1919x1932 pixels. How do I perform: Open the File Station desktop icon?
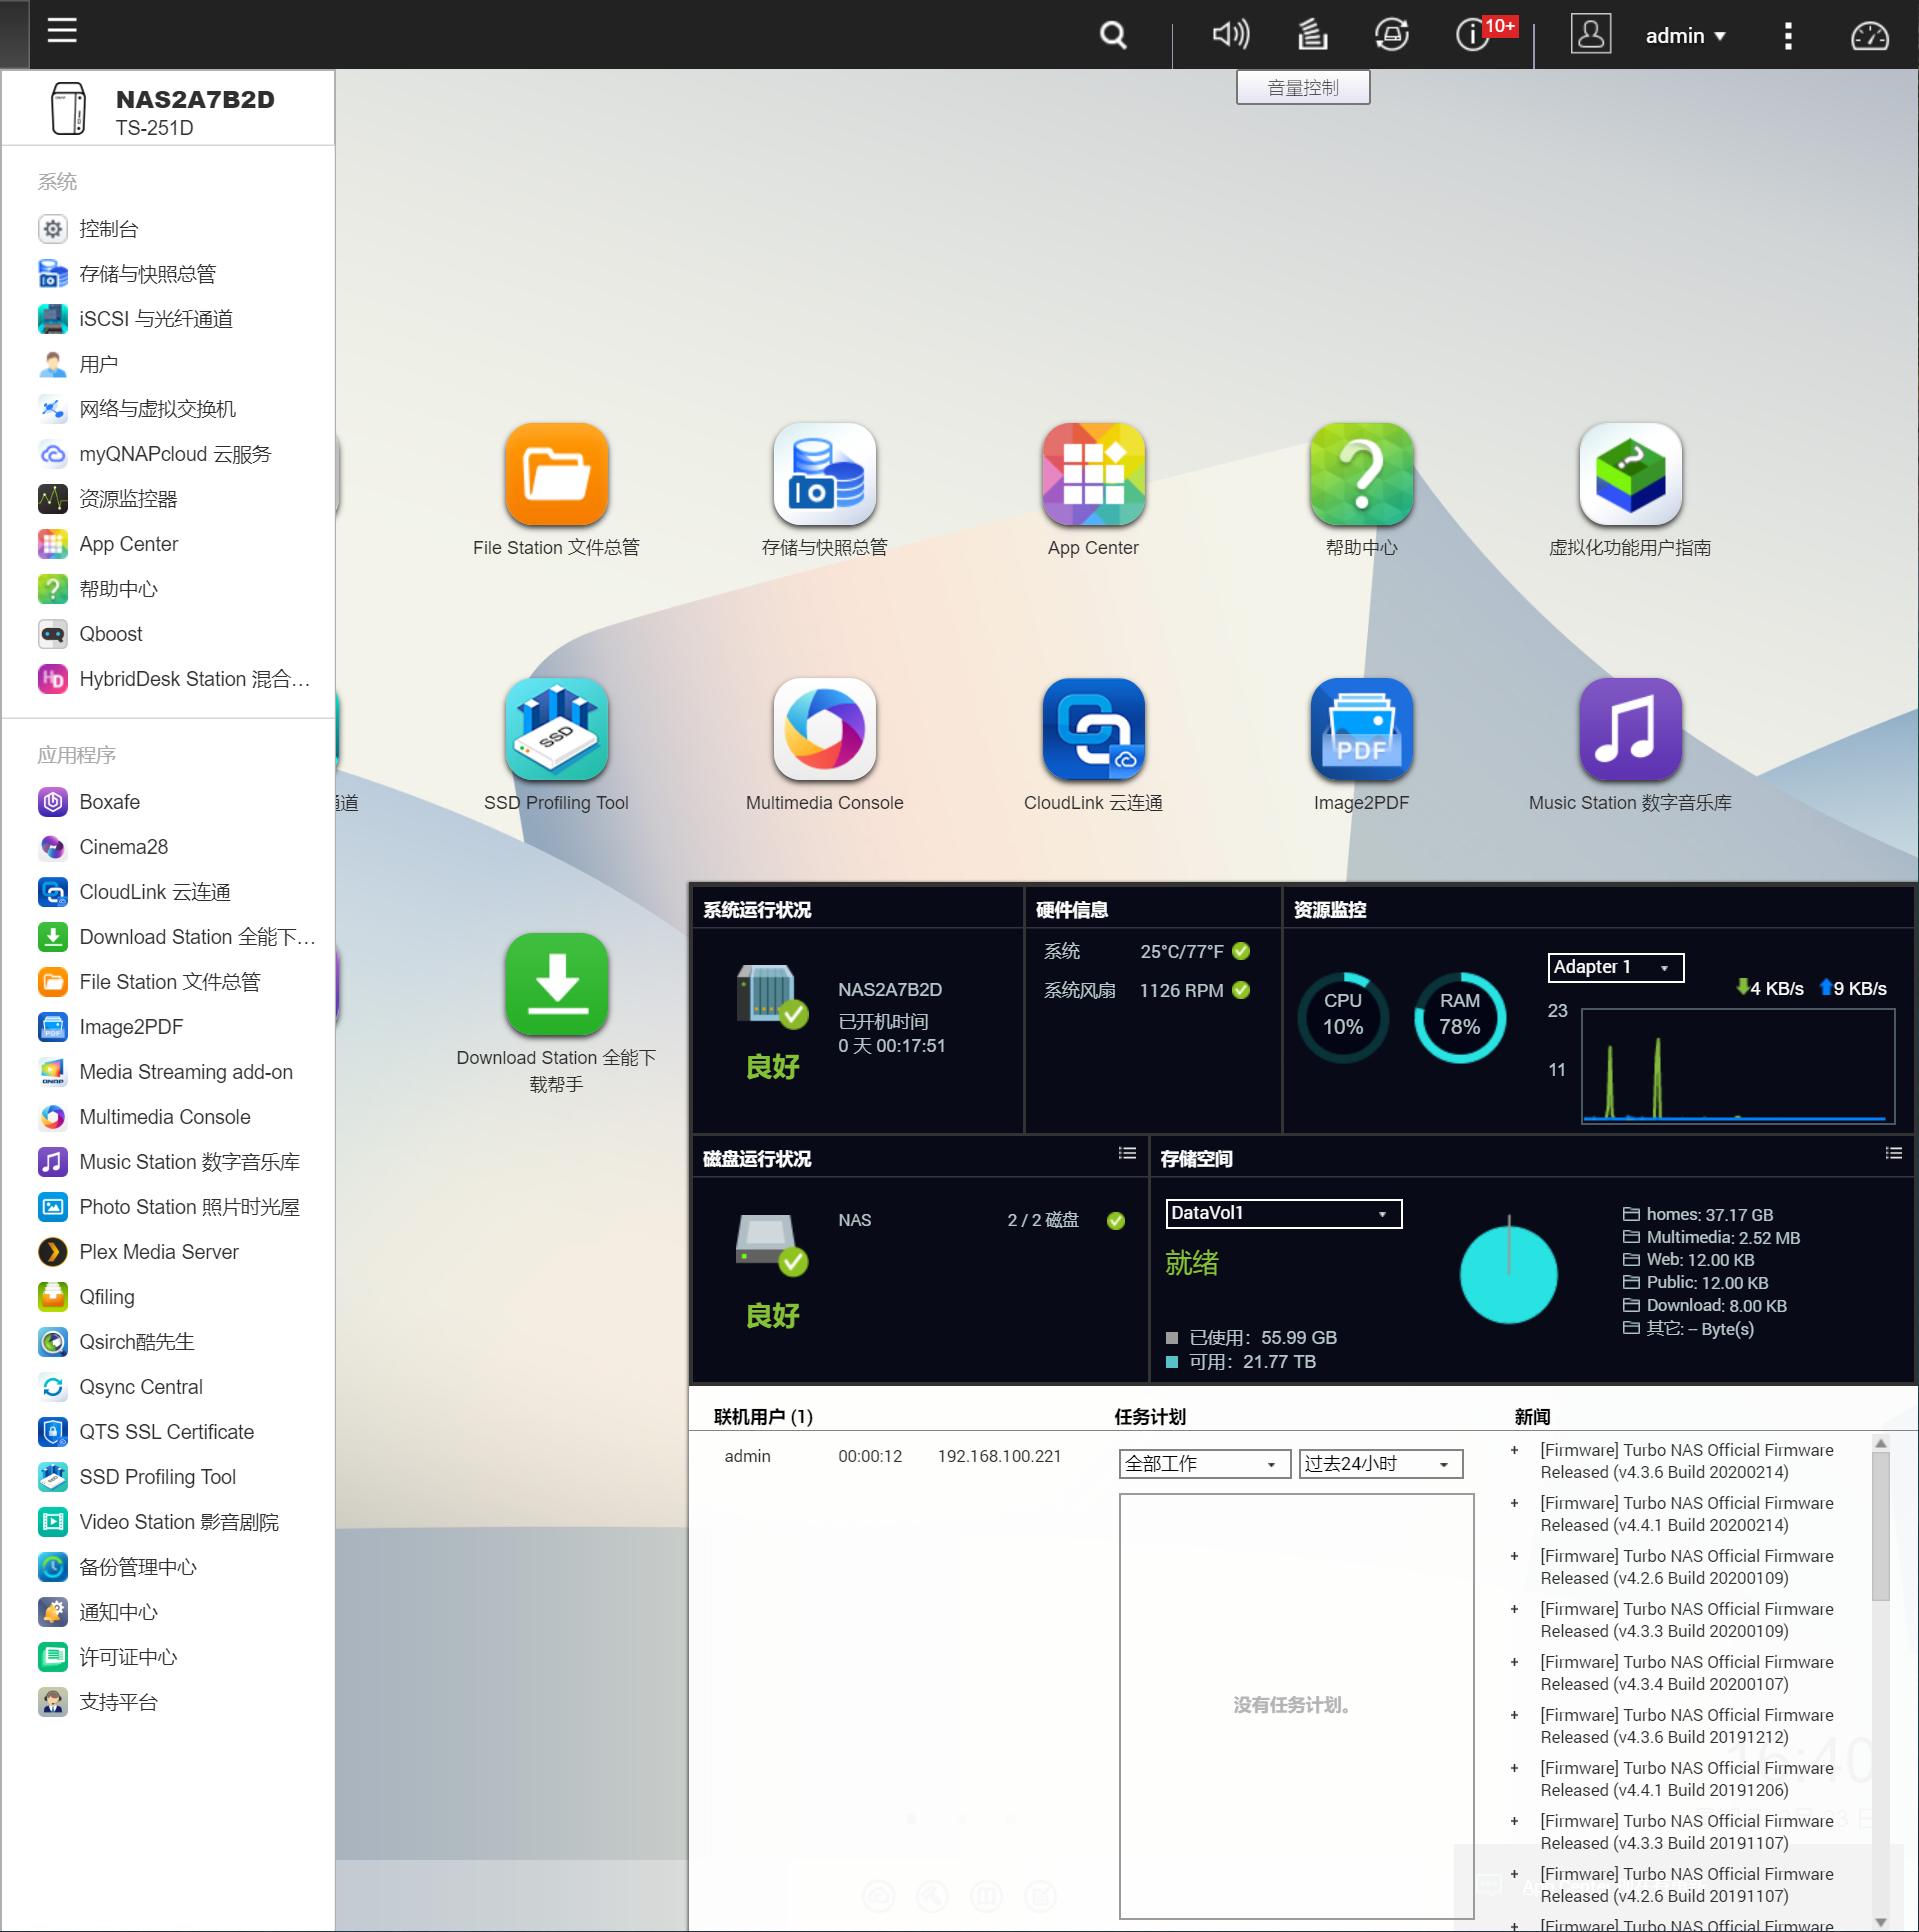(x=556, y=475)
